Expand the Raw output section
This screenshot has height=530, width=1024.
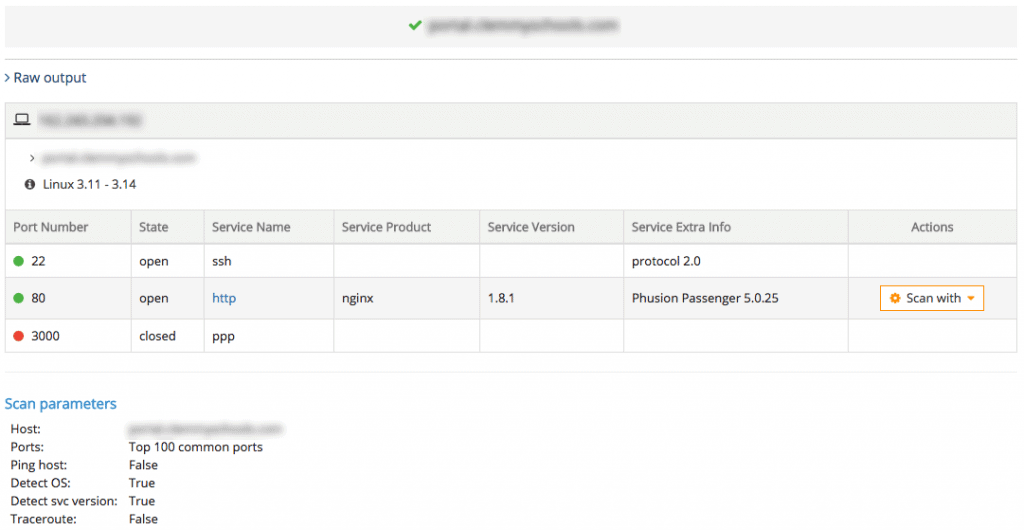45,78
